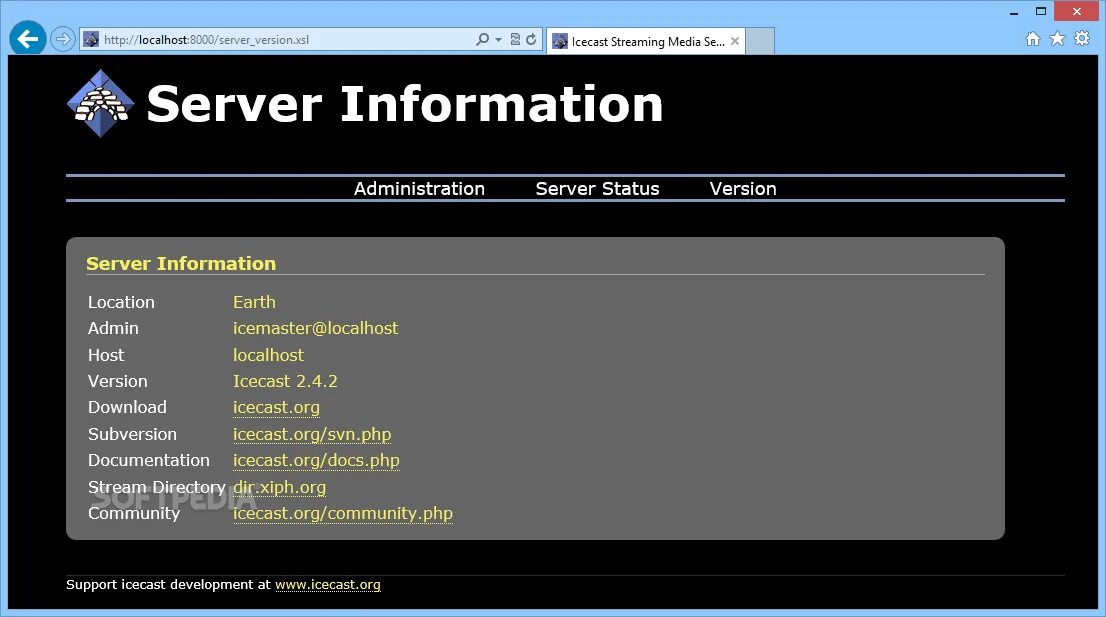Viewport: 1106px width, 617px height.
Task: Open the icecast.org/svn.php link
Action: 312,434
